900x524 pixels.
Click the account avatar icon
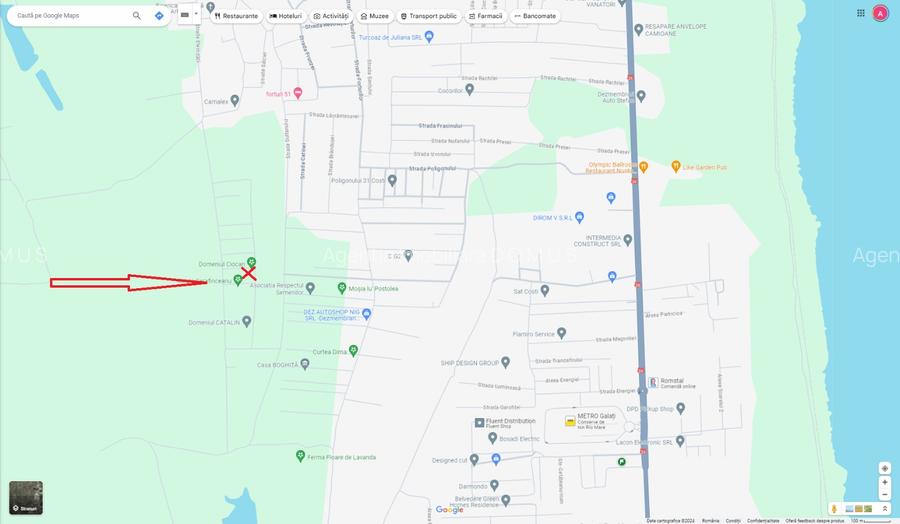[x=880, y=13]
